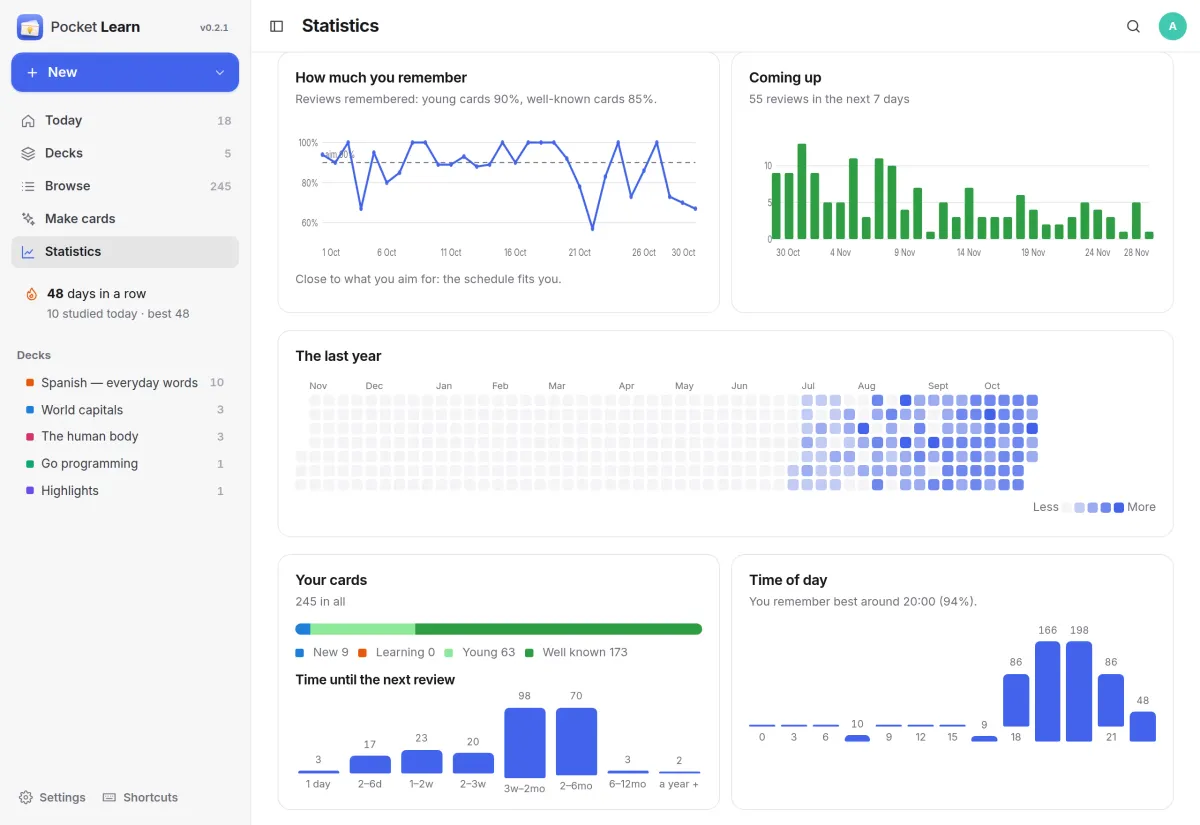Click the New button label
1200x825 pixels.
(x=62, y=72)
